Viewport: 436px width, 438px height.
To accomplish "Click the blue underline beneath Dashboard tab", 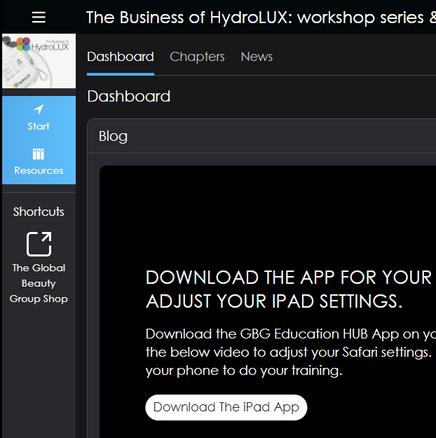I will tap(120, 74).
